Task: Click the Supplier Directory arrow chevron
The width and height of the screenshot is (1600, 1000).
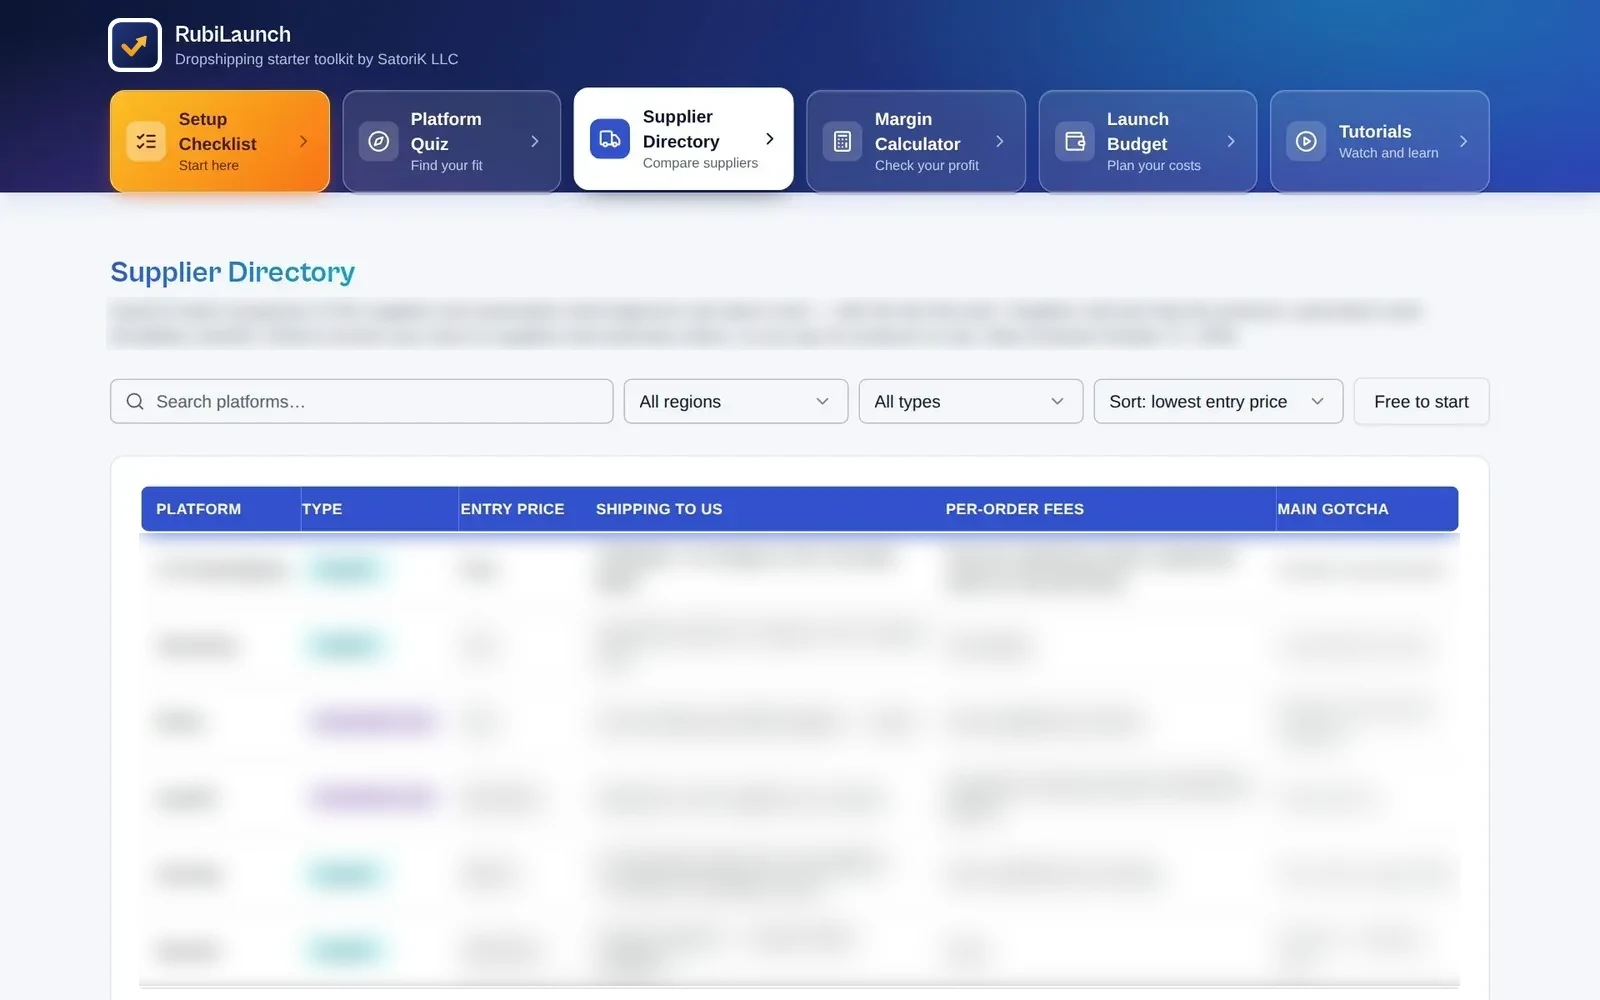Action: (x=769, y=139)
